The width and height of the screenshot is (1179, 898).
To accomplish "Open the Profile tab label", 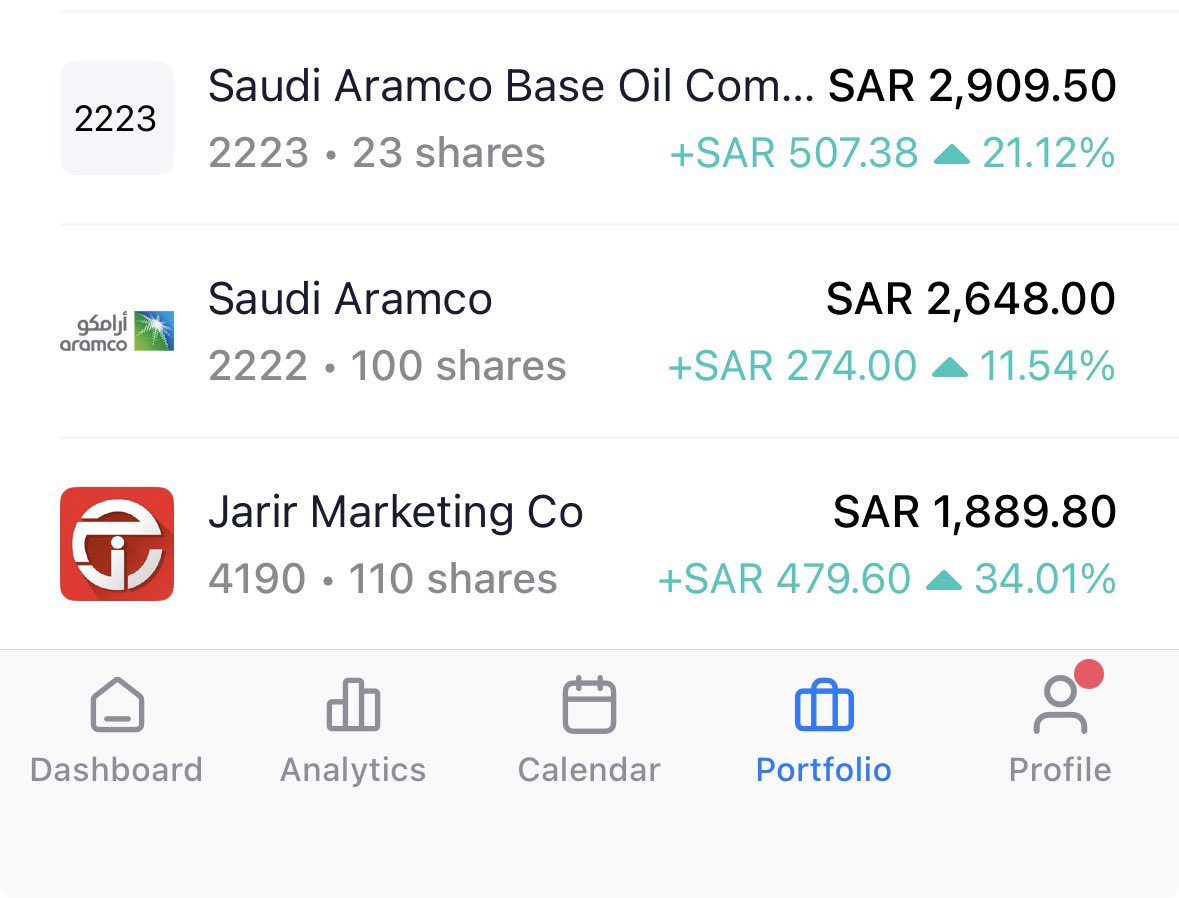I will [x=1060, y=769].
